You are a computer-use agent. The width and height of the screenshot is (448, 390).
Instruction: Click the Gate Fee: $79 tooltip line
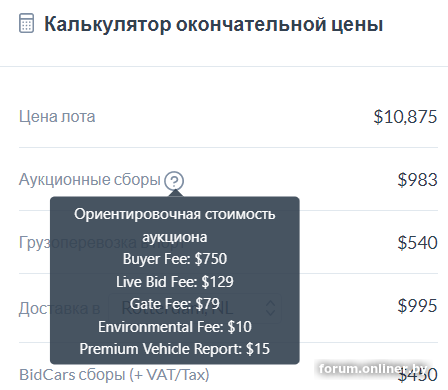175,304
